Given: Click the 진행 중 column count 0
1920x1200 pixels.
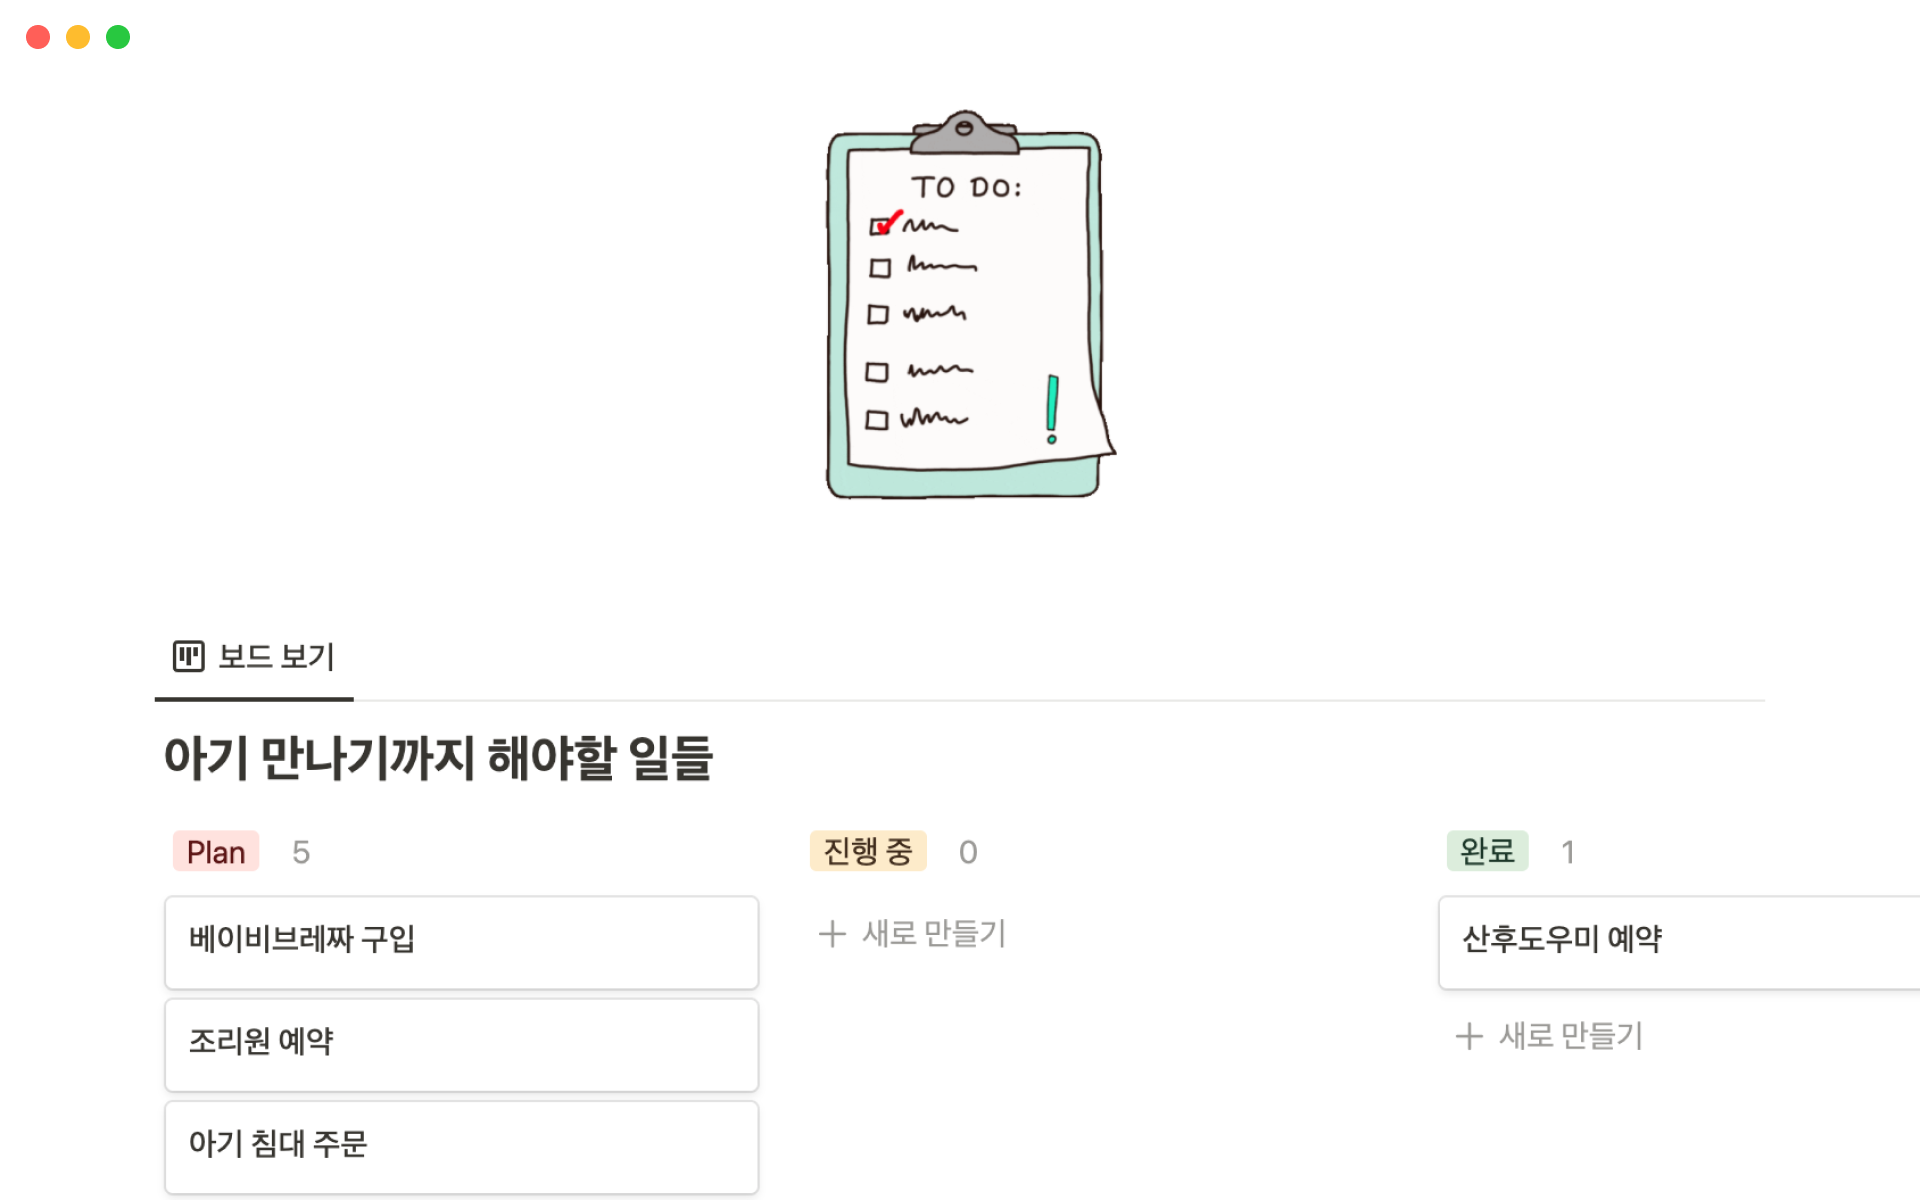Looking at the screenshot, I should [x=967, y=852].
